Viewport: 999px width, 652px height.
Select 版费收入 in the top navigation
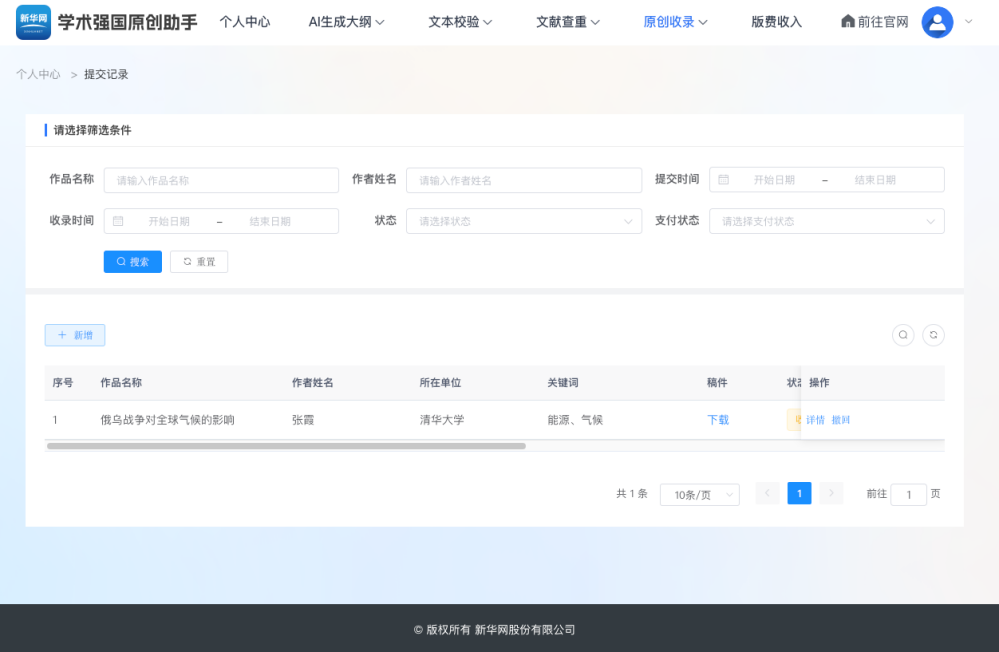click(776, 22)
